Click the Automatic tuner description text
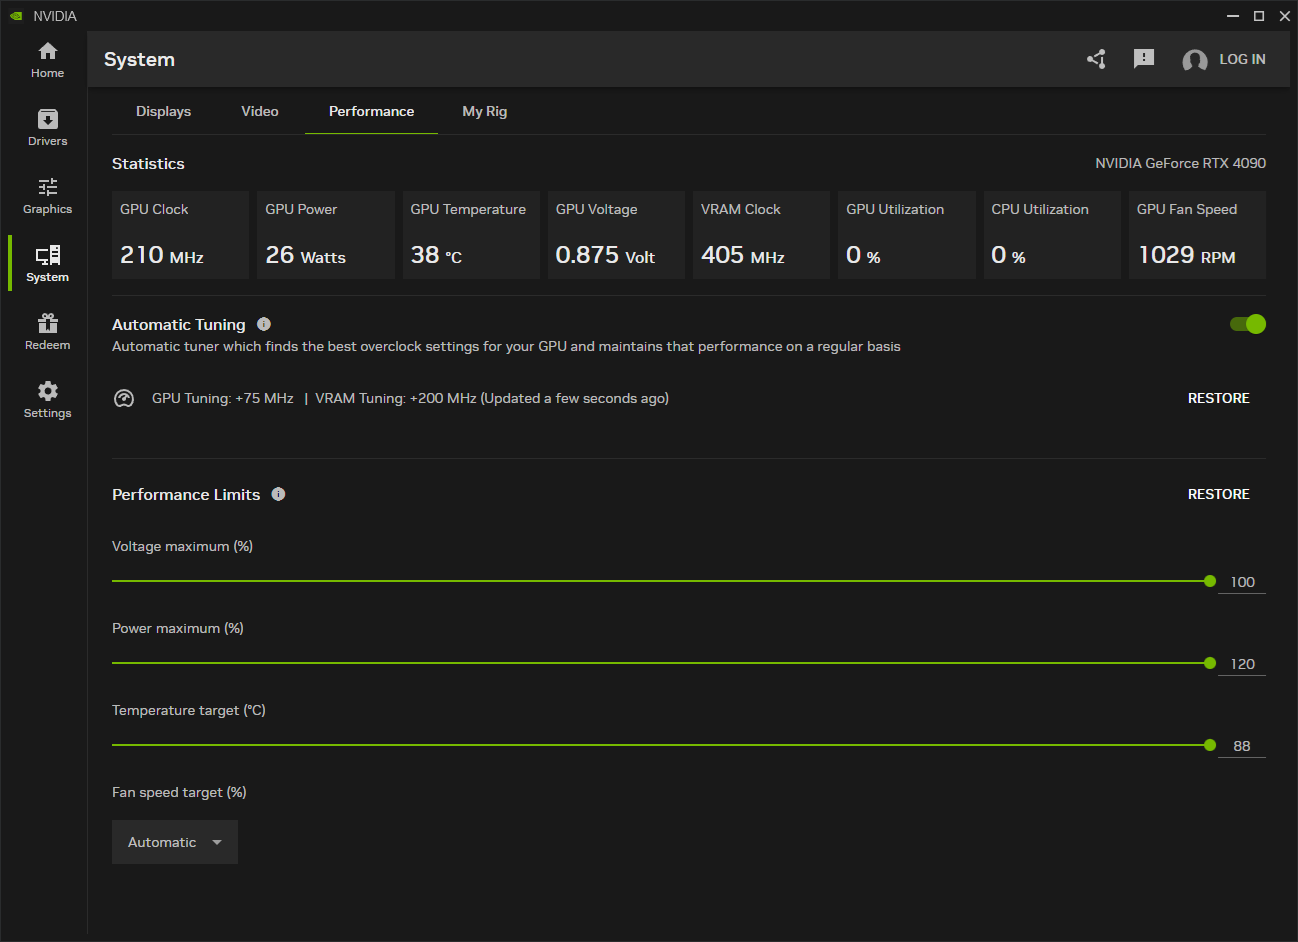1298x942 pixels. point(506,346)
